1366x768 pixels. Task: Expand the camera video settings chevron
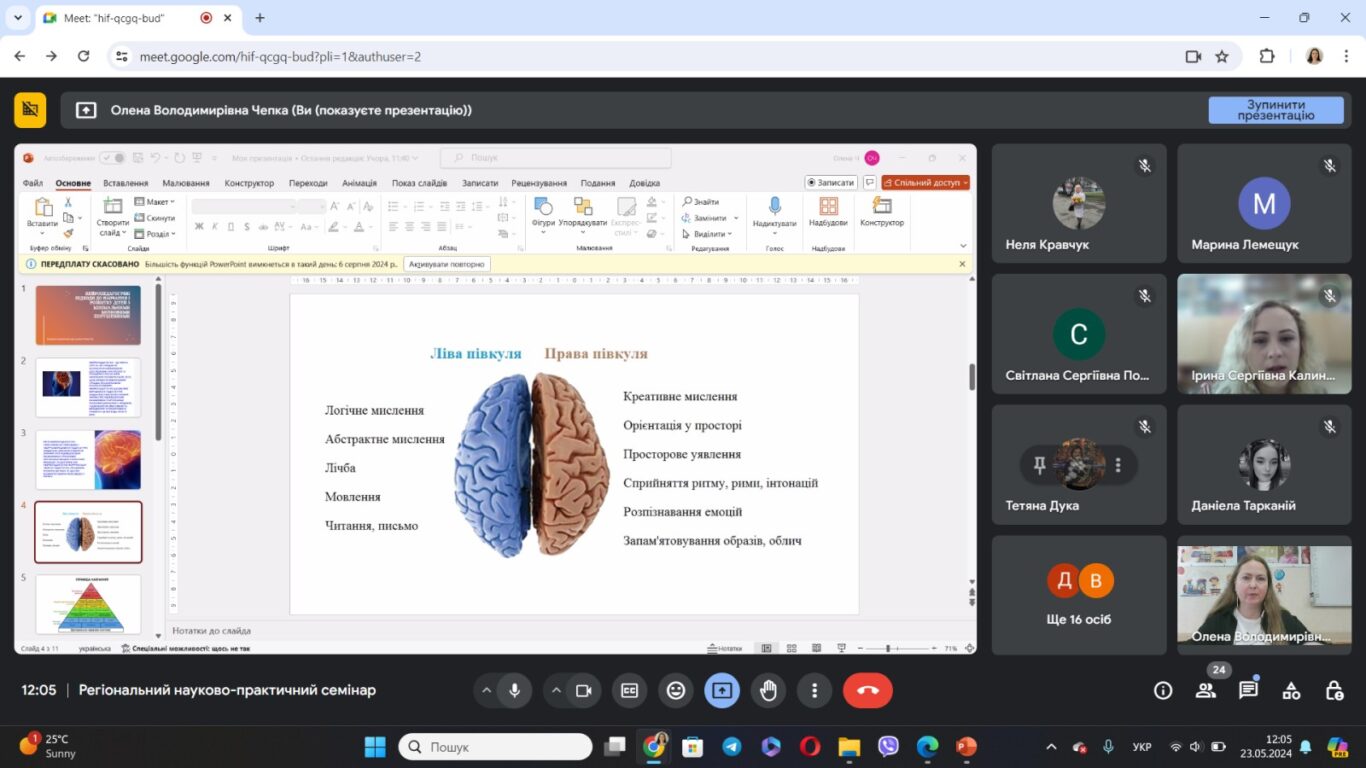click(556, 690)
